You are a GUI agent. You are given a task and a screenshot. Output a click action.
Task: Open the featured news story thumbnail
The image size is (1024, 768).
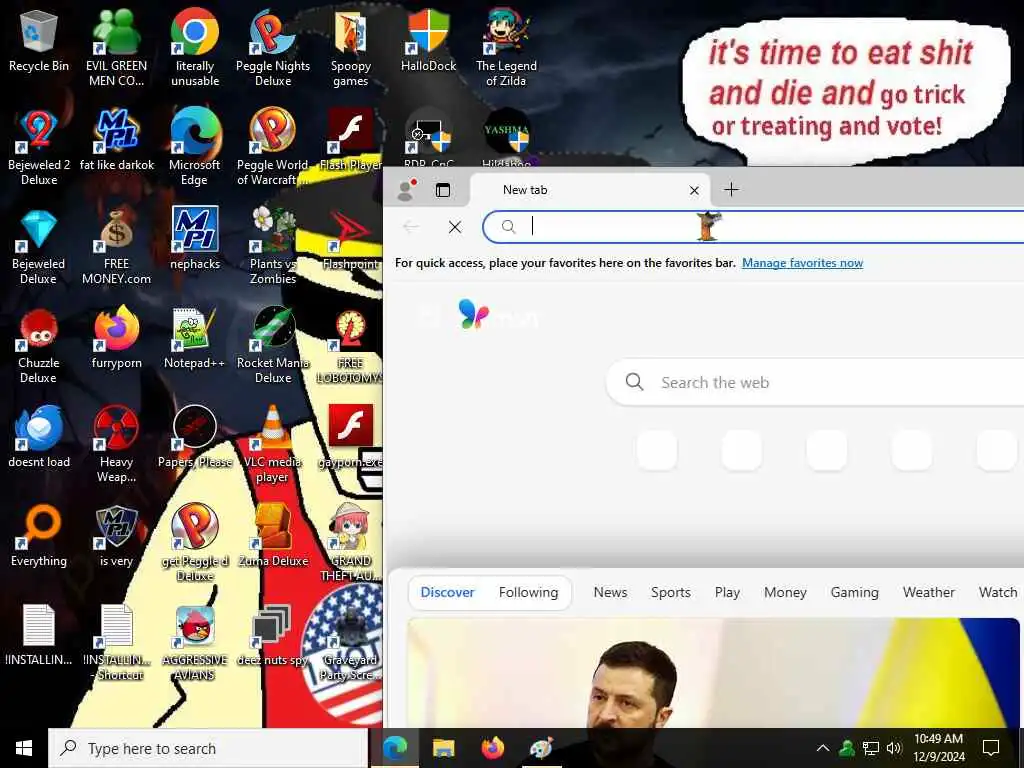coord(713,673)
